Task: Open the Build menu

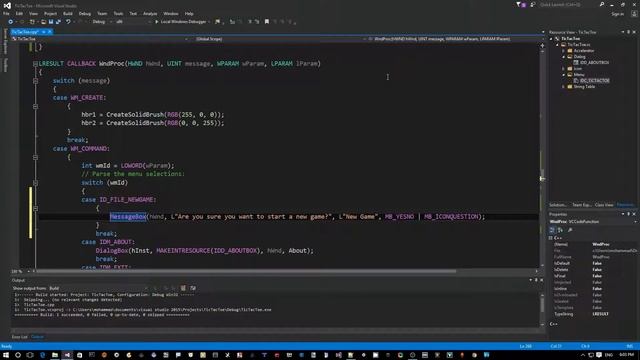Action: pos(68,13)
